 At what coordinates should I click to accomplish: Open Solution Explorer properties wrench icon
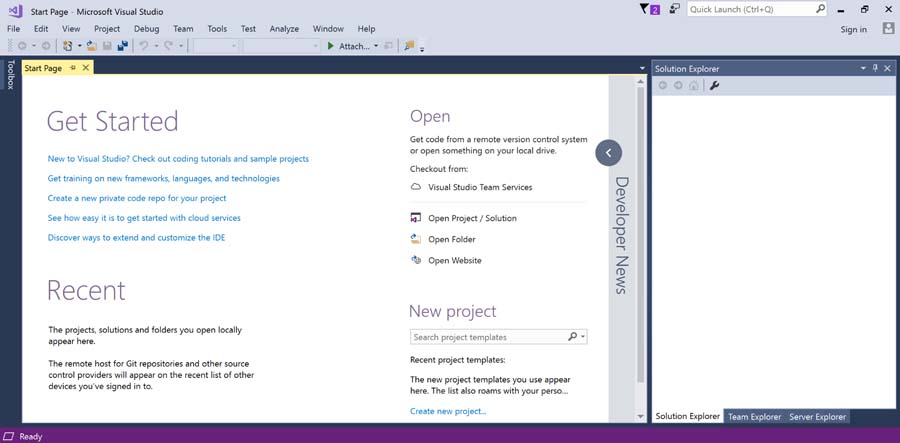coord(715,86)
